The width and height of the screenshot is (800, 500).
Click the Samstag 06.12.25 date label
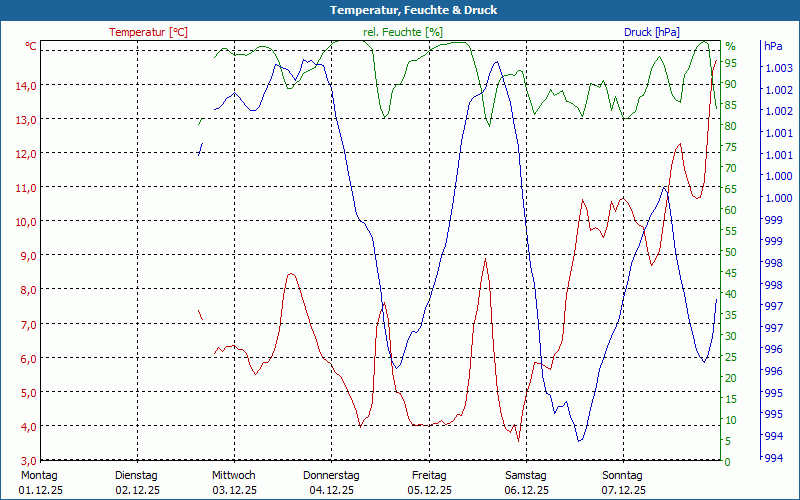click(526, 482)
